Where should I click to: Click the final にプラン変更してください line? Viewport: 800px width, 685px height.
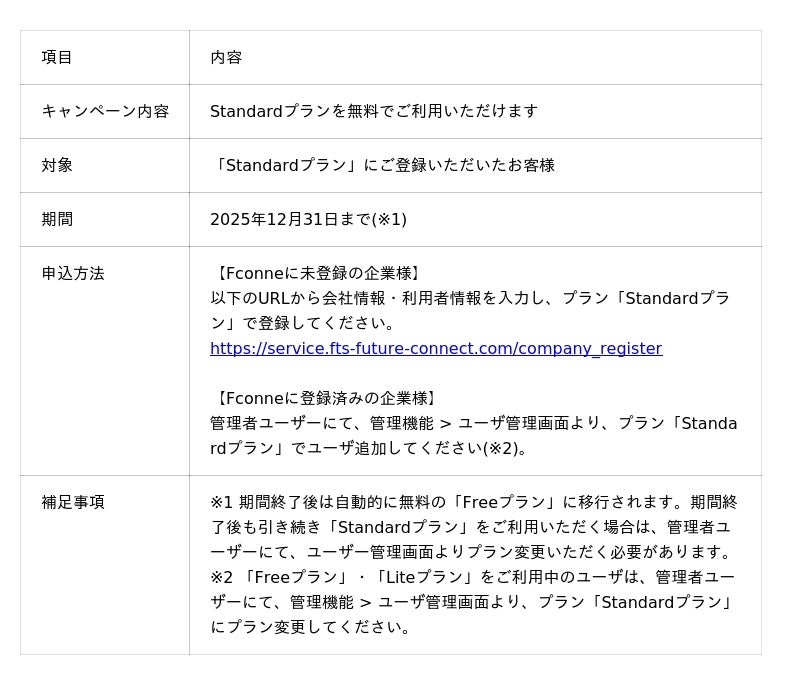click(x=311, y=627)
